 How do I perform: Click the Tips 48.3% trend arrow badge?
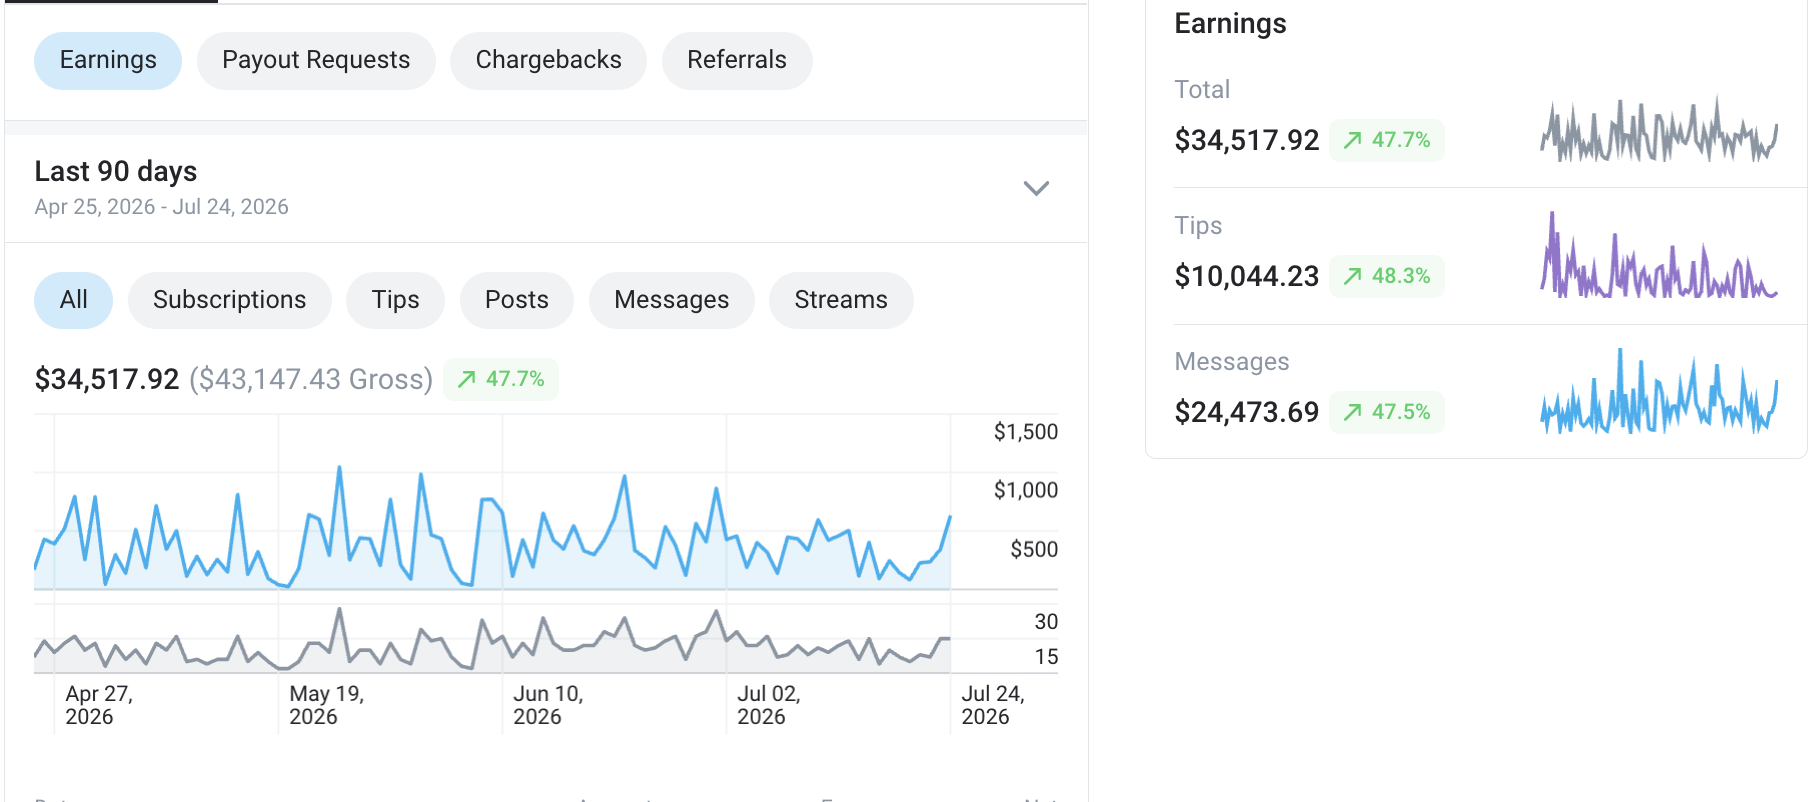pyautogui.click(x=1386, y=276)
